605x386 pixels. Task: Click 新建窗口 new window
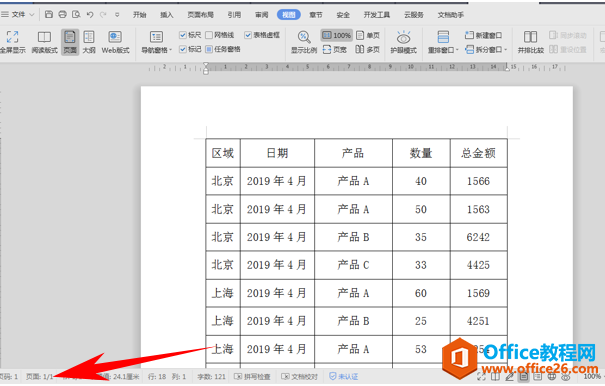tap(483, 36)
